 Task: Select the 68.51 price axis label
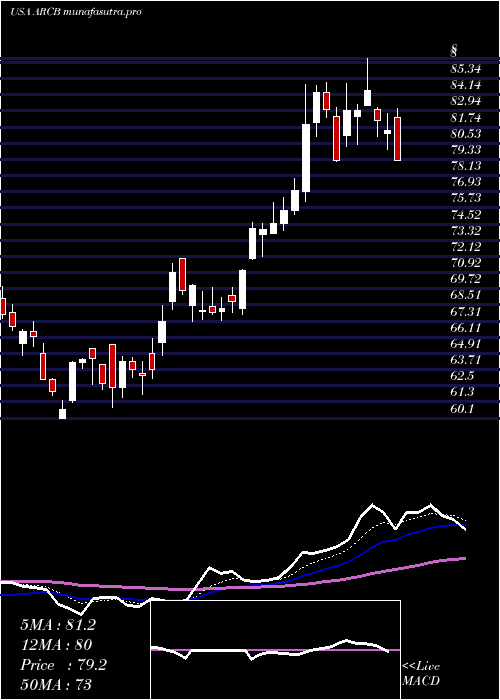tap(466, 296)
